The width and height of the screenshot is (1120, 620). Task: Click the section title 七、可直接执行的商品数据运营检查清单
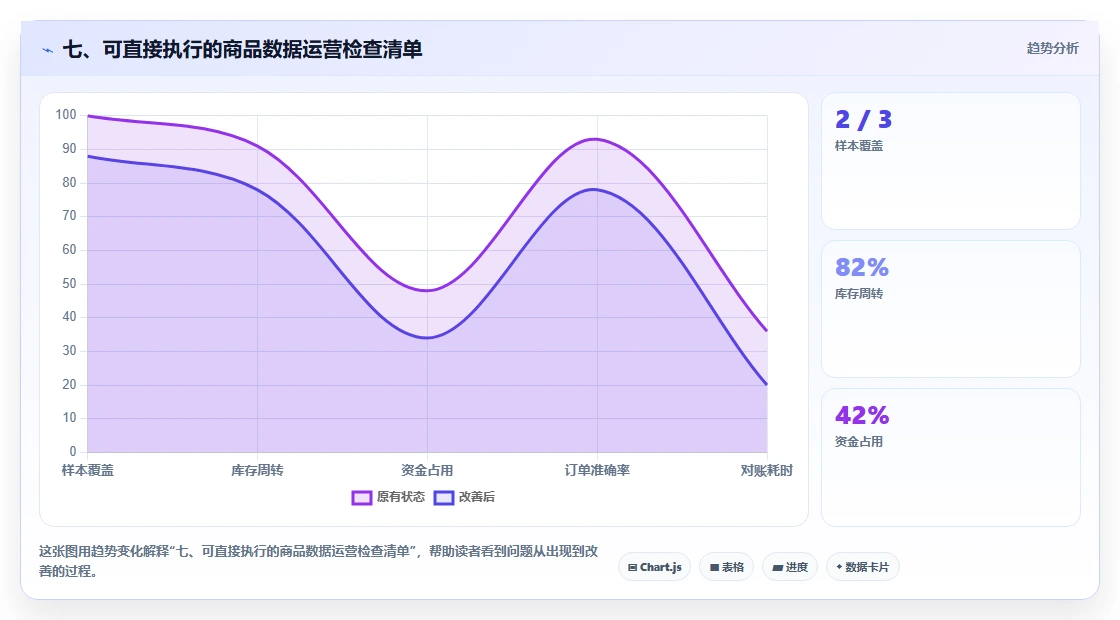[243, 49]
